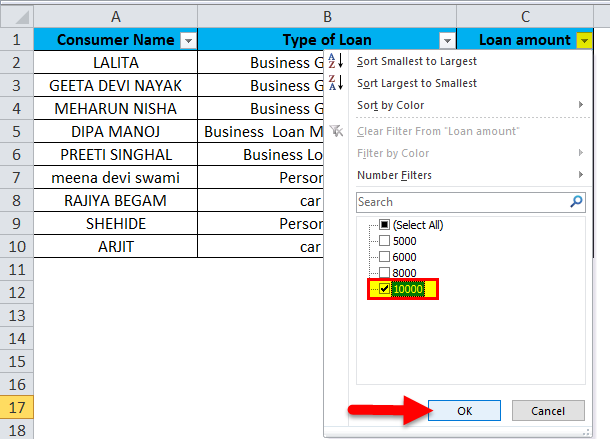Select row 11 header
The height and width of the screenshot is (439, 610).
click(x=17, y=270)
